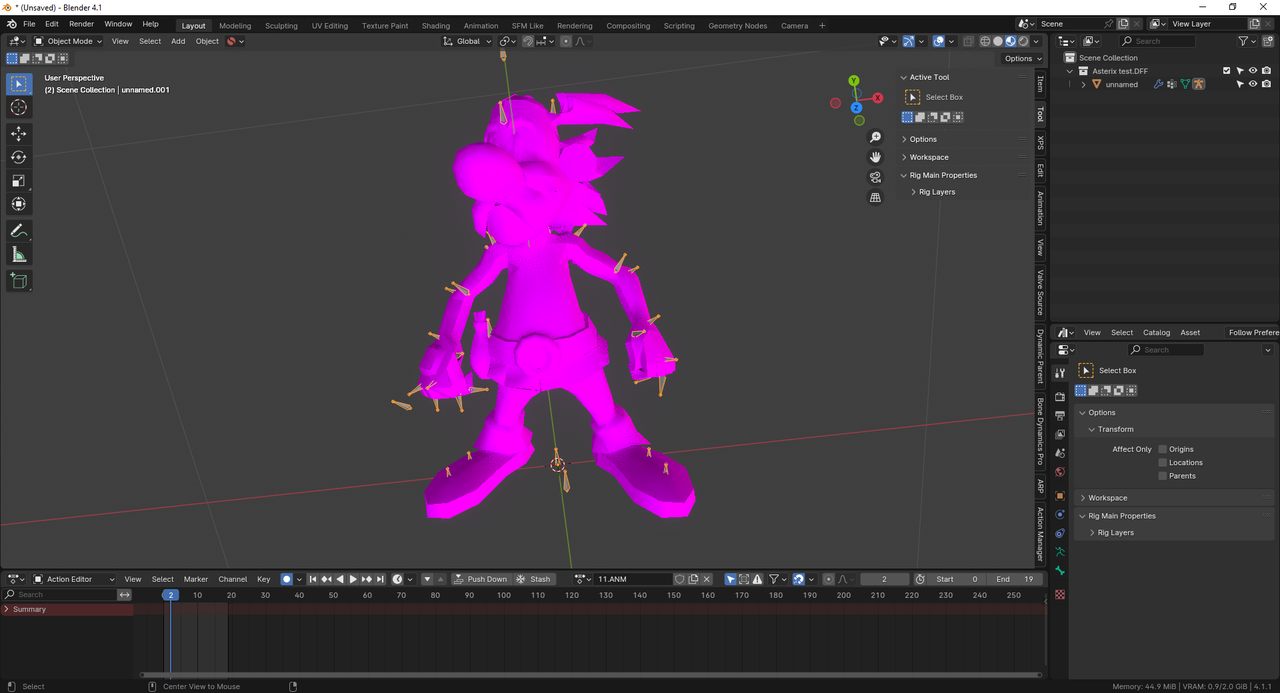Viewport: 1280px width, 693px height.
Task: Open Object properties tab (orange square)
Action: [x=1060, y=496]
